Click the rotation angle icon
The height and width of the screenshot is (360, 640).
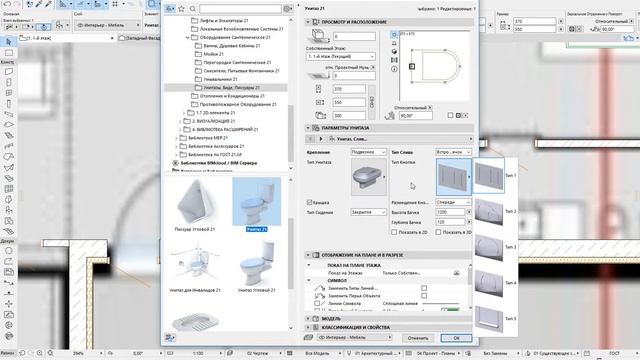click(x=390, y=116)
